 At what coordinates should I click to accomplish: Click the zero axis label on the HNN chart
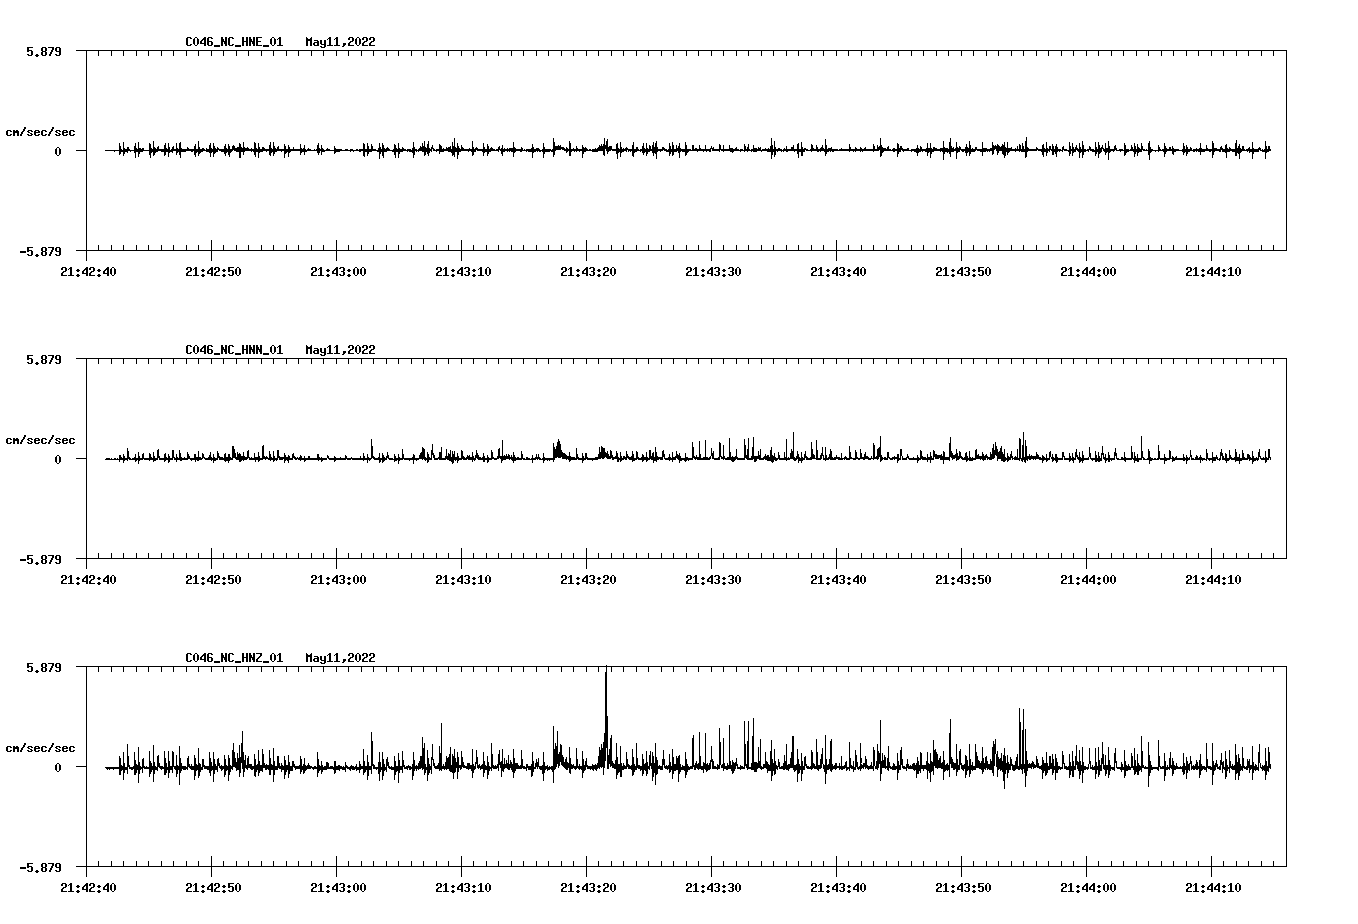58,460
